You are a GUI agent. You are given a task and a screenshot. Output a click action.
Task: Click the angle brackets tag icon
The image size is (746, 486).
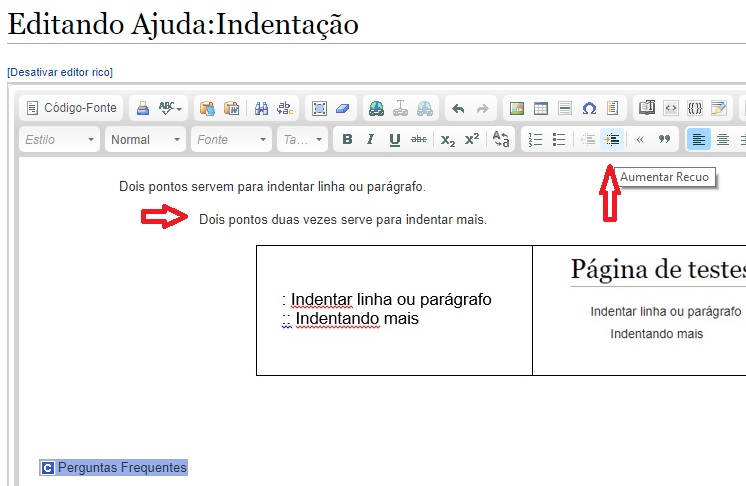coord(671,108)
